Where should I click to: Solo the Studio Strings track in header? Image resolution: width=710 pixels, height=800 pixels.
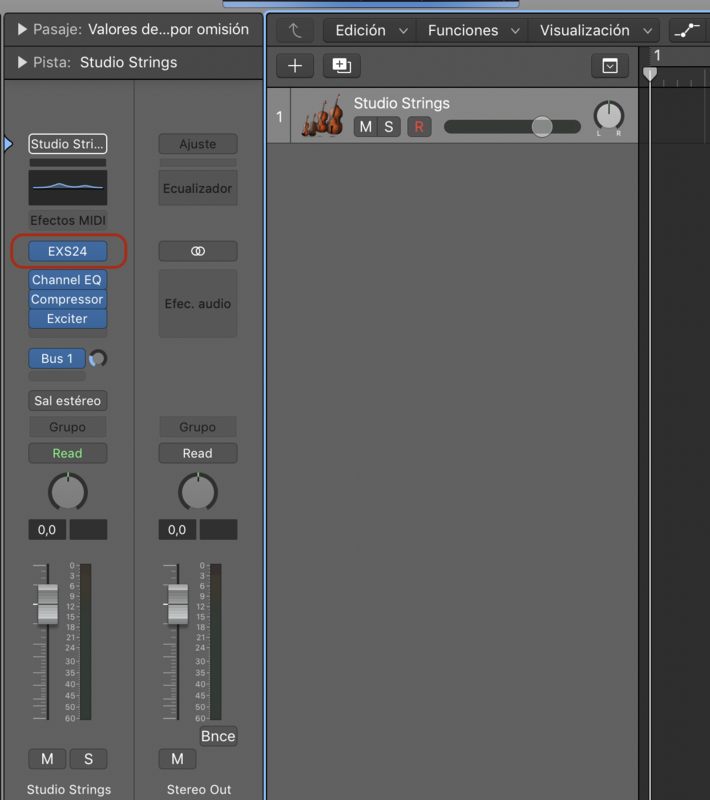tap(389, 127)
